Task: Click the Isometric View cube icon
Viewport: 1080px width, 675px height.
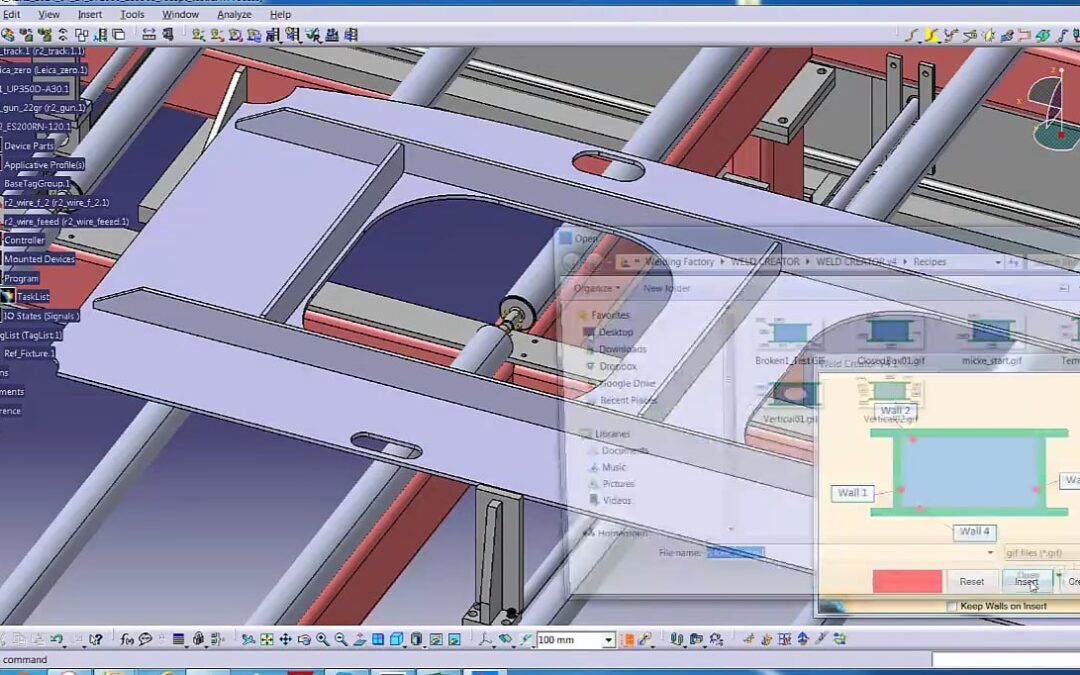Action: [x=397, y=640]
